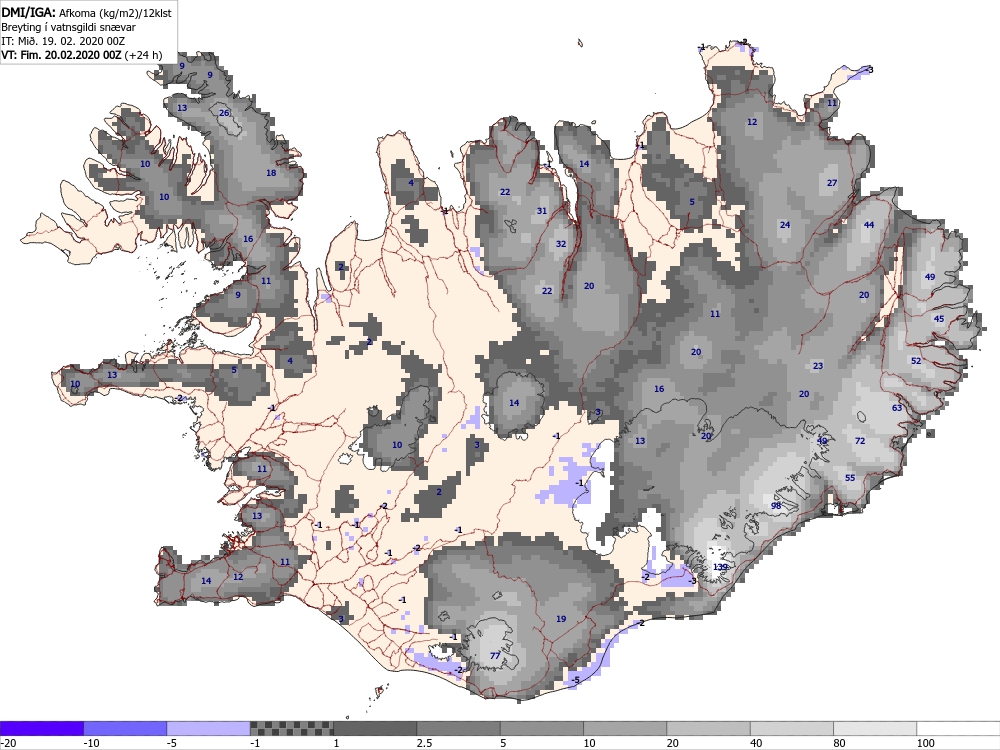Select the medium purple -10 to -5 legend swatch

point(125,728)
